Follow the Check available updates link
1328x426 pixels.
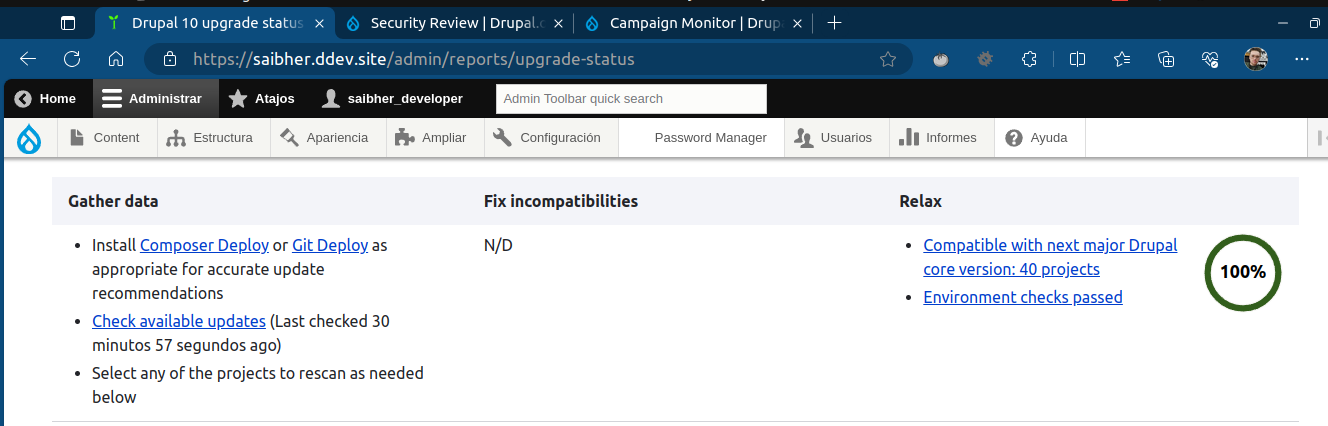pyautogui.click(x=179, y=321)
